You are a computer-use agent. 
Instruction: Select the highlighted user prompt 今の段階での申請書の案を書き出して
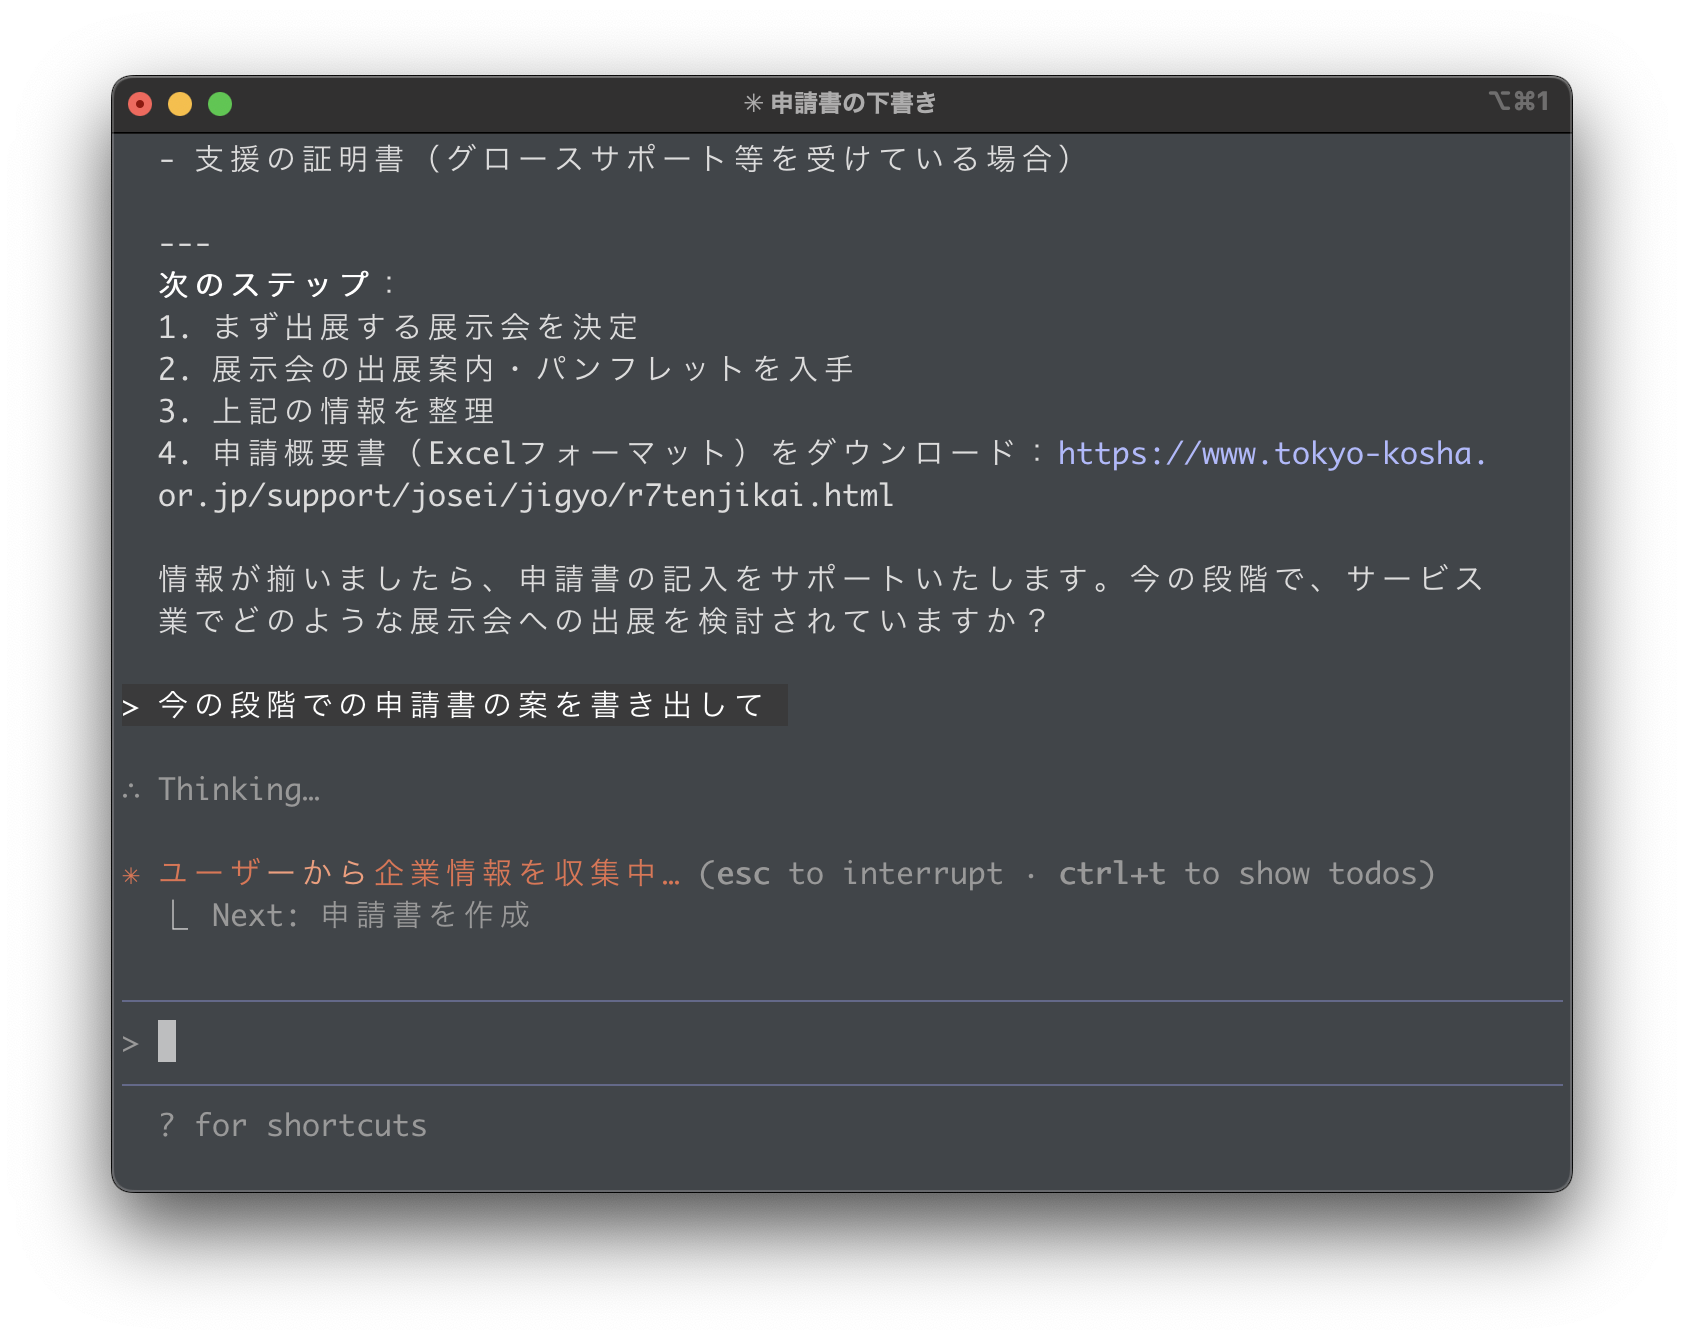coord(460,706)
